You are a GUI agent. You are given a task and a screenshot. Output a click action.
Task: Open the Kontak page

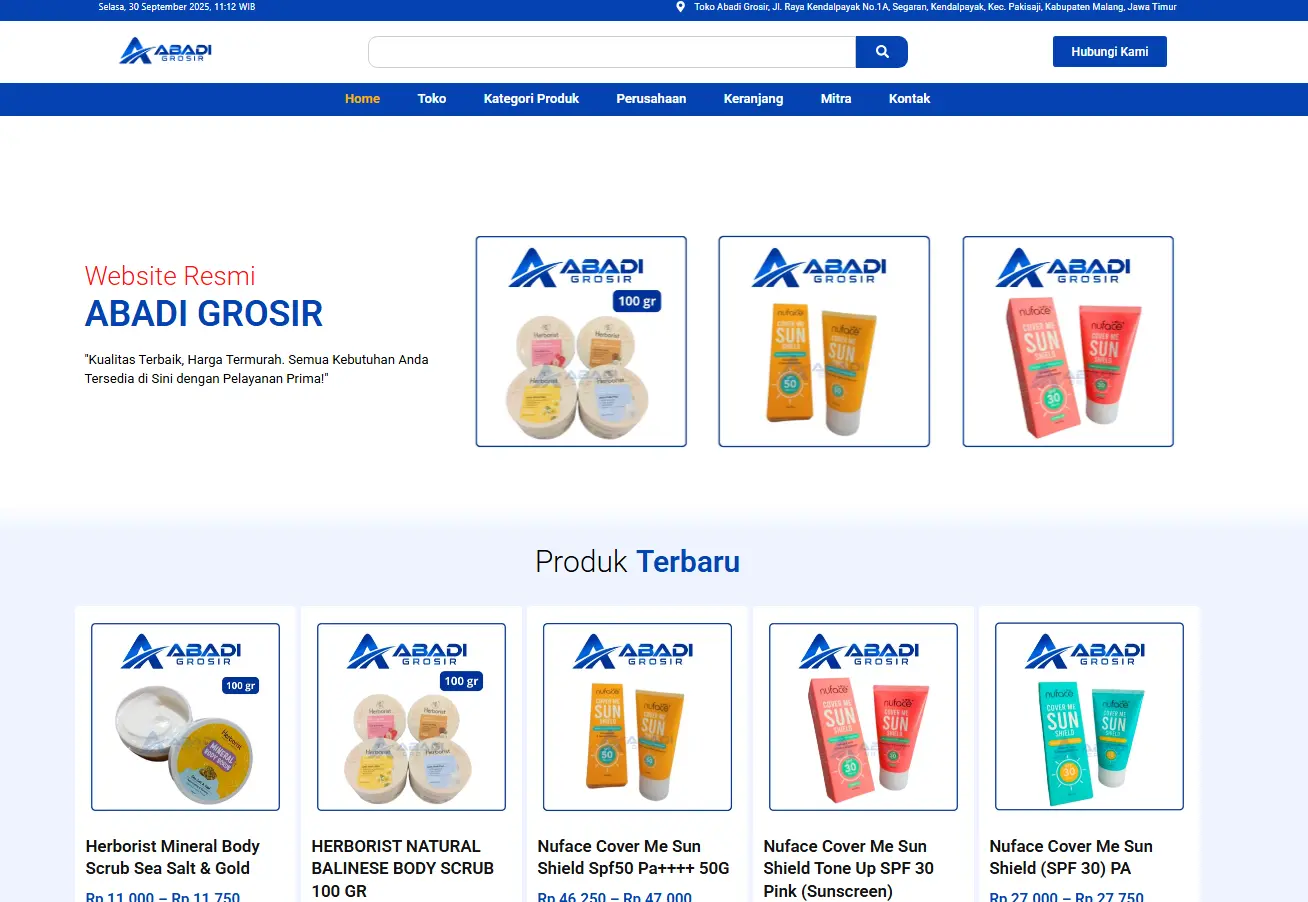click(x=909, y=99)
